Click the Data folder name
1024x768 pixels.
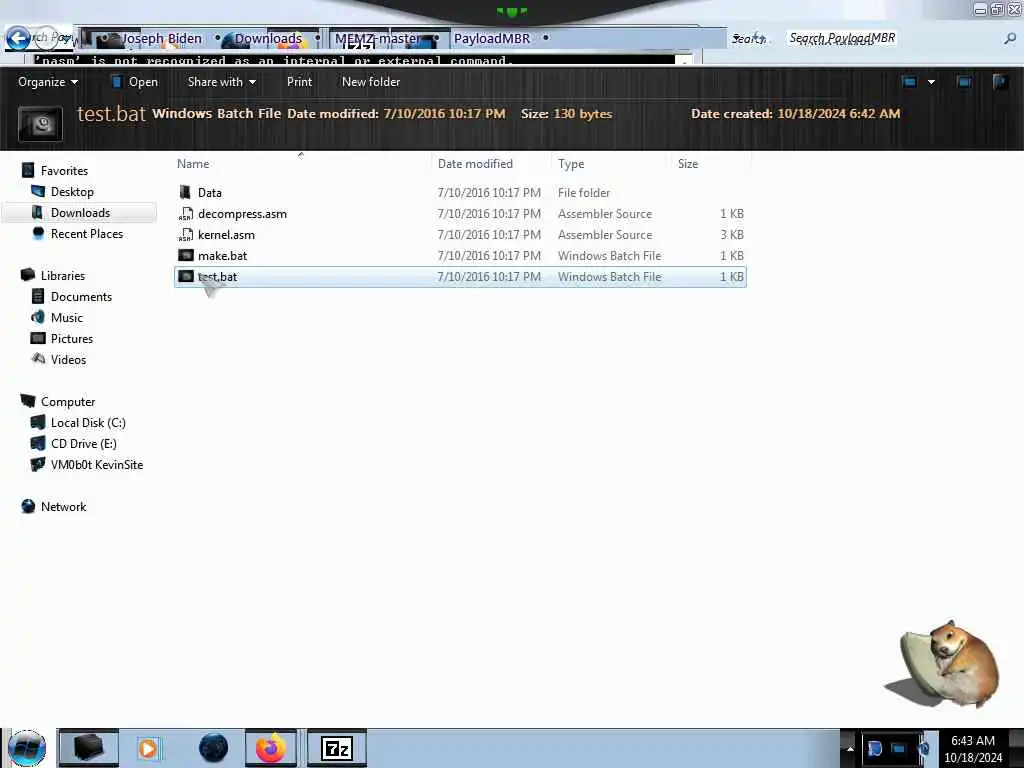(x=210, y=193)
